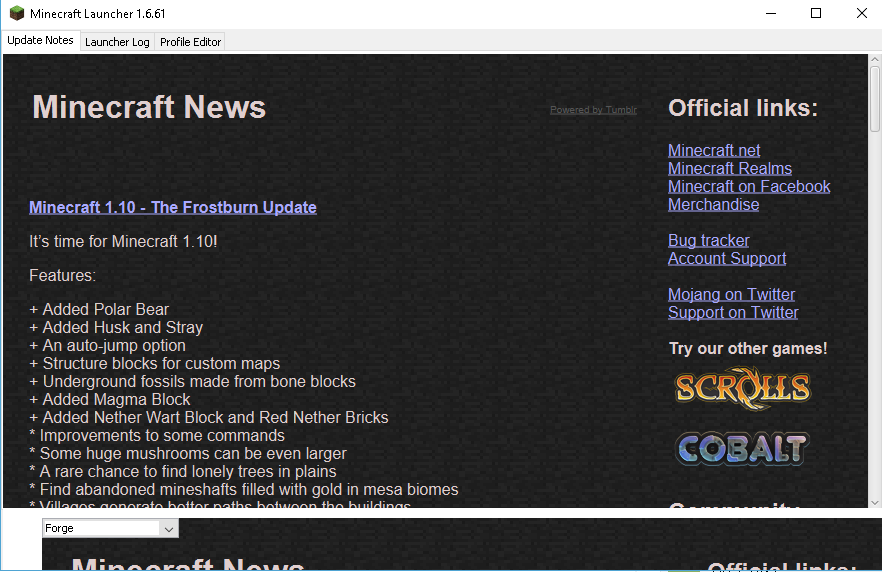Click the '+ Added Polar Bear' line
This screenshot has width=882, height=572.
point(99,309)
